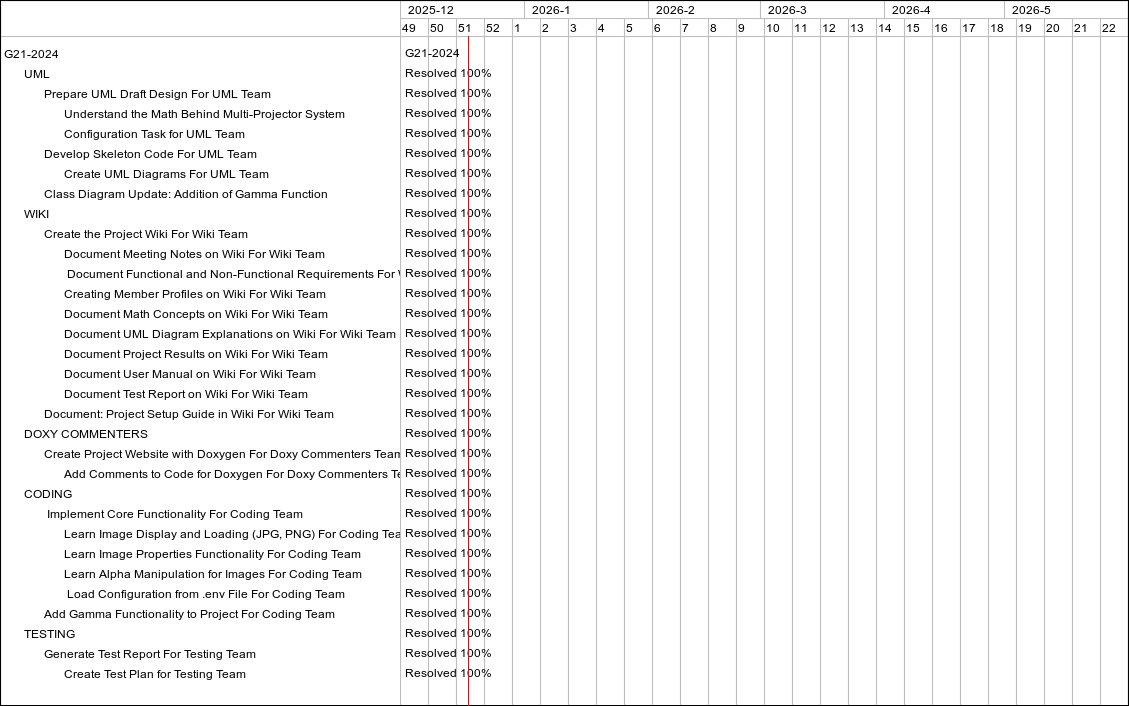Screen dimensions: 1129x706
Task: Click the G21-2024 label in Gantt area
Action: 432,53
